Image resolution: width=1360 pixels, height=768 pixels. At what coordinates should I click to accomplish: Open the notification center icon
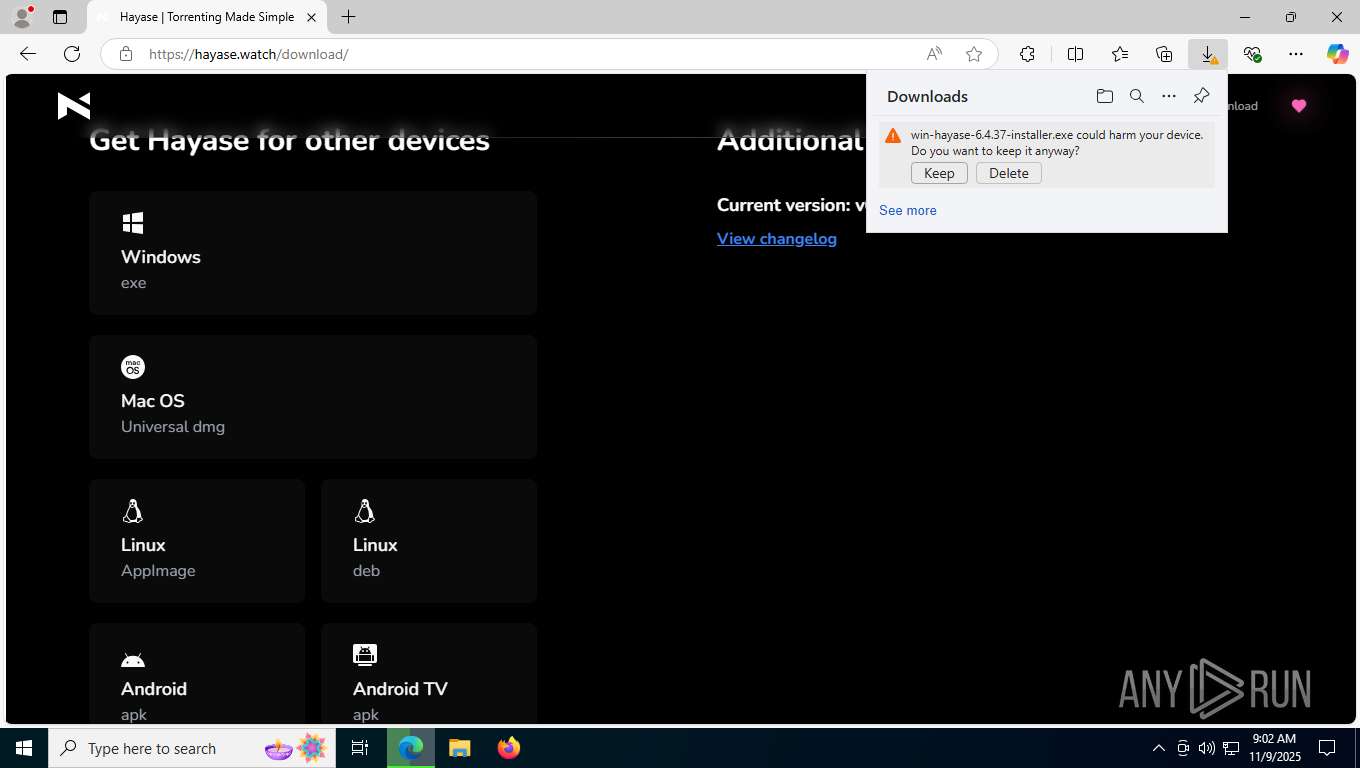click(x=1327, y=748)
